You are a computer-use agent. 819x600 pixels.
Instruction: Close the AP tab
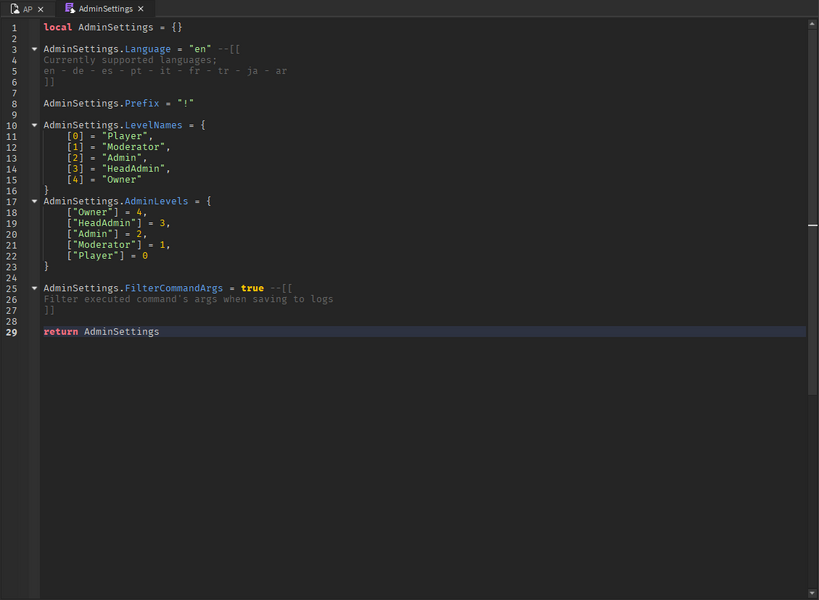[x=40, y=9]
